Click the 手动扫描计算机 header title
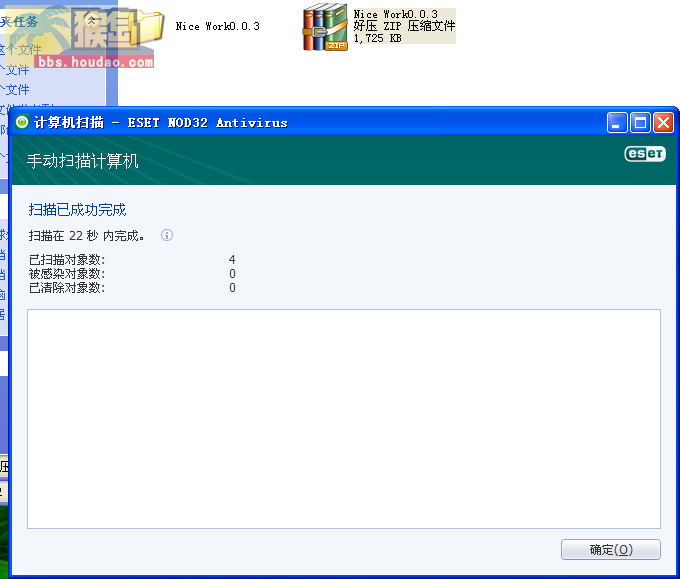This screenshot has height=579, width=680. 82,161
